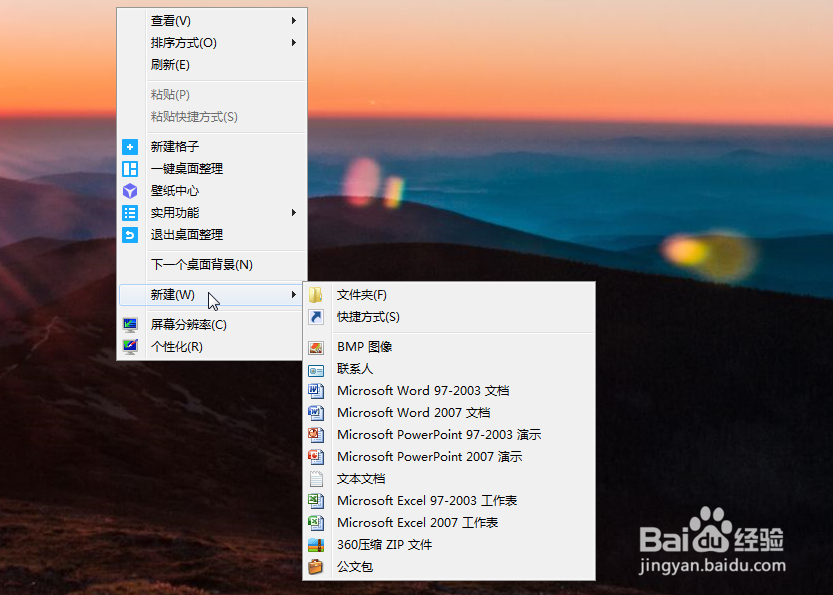Expand the 排序方式(O) submenu arrow

click(x=293, y=42)
